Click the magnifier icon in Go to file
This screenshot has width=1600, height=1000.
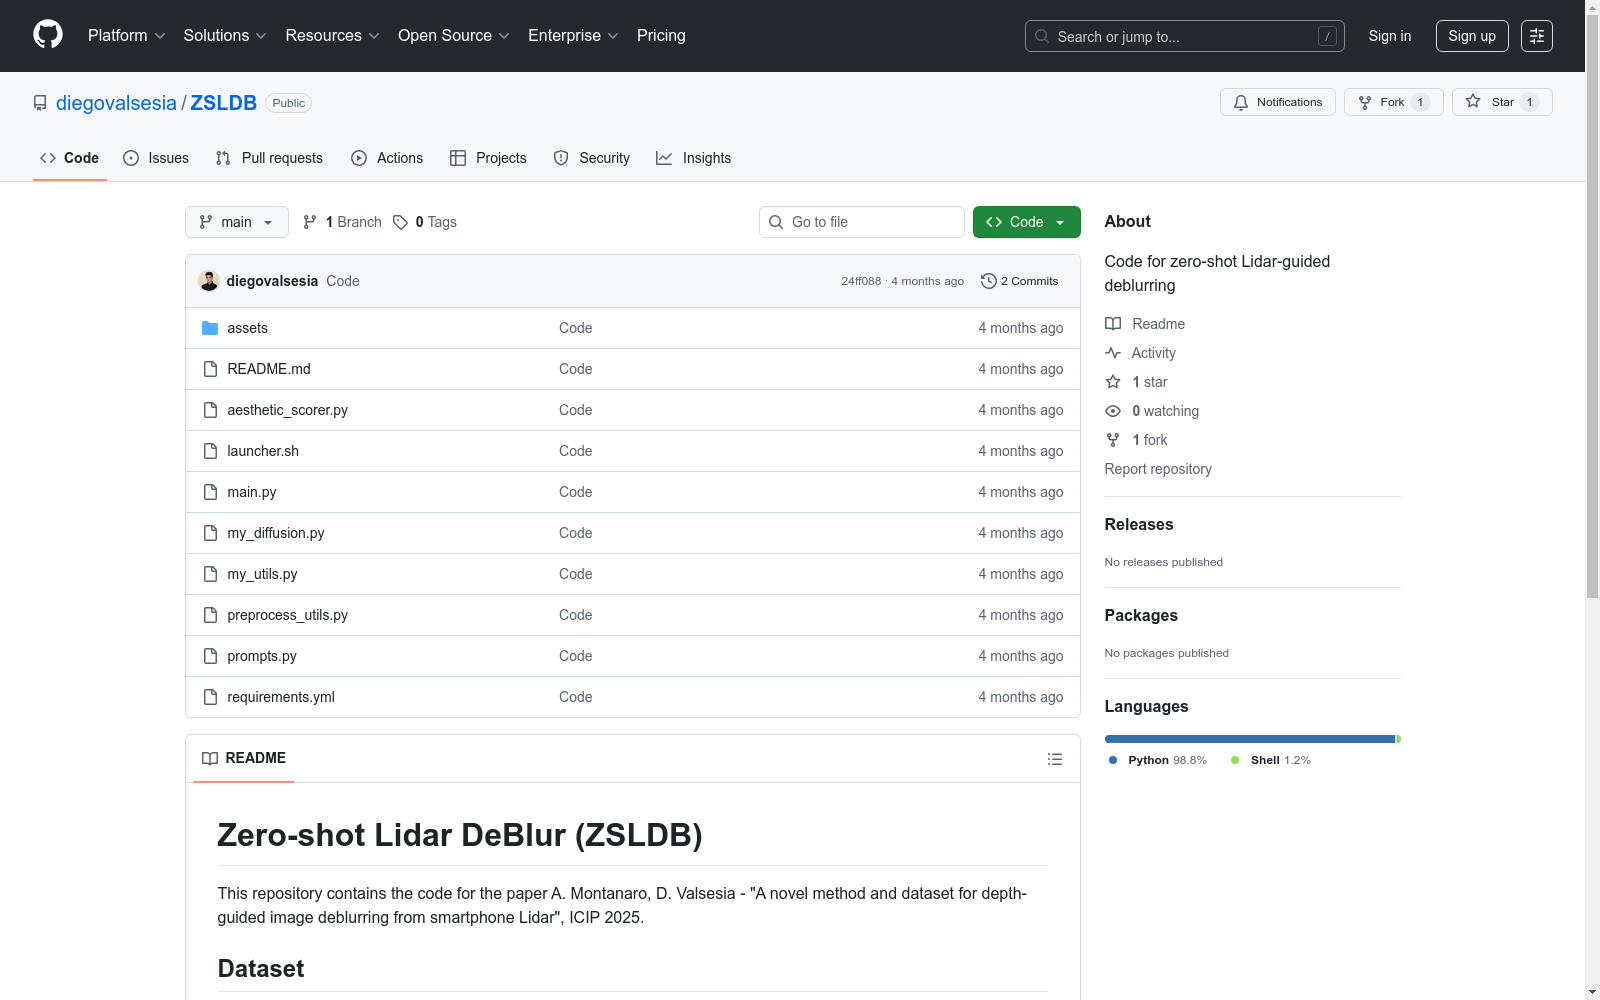(776, 222)
